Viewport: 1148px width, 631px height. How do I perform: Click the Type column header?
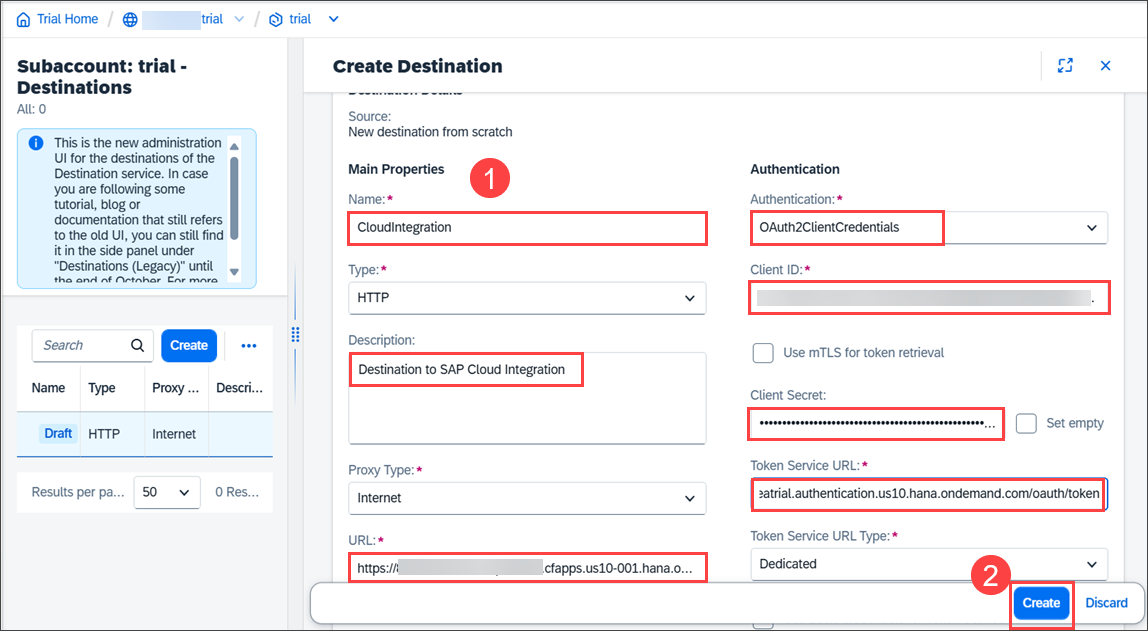click(x=102, y=388)
